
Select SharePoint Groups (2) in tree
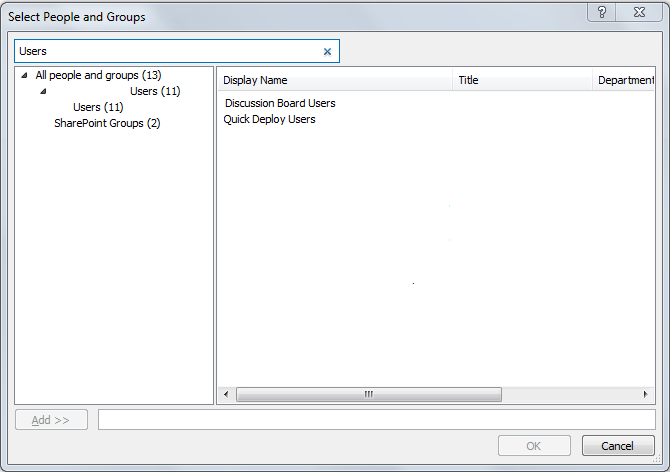(x=107, y=123)
